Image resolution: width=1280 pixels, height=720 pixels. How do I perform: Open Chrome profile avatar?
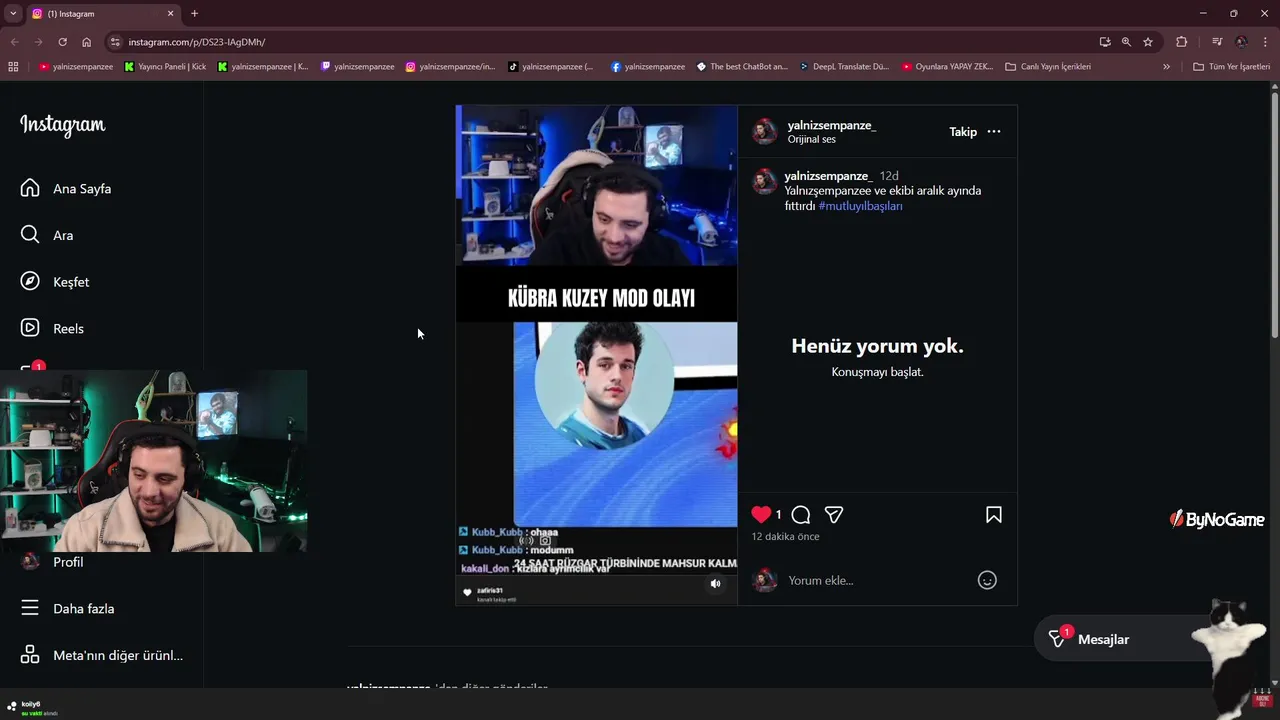(1241, 42)
